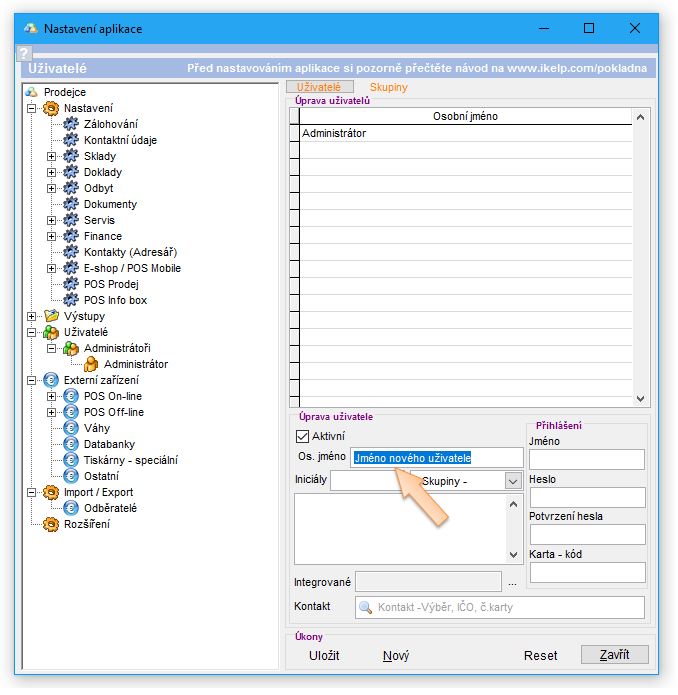This screenshot has width=678, height=695.
Task: Click the Zavřít button
Action: [614, 656]
